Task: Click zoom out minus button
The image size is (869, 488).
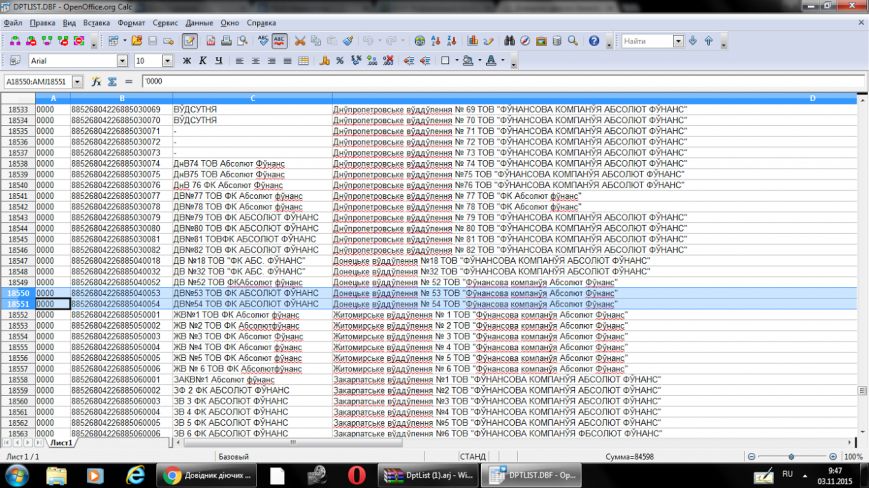Action: (x=751, y=457)
